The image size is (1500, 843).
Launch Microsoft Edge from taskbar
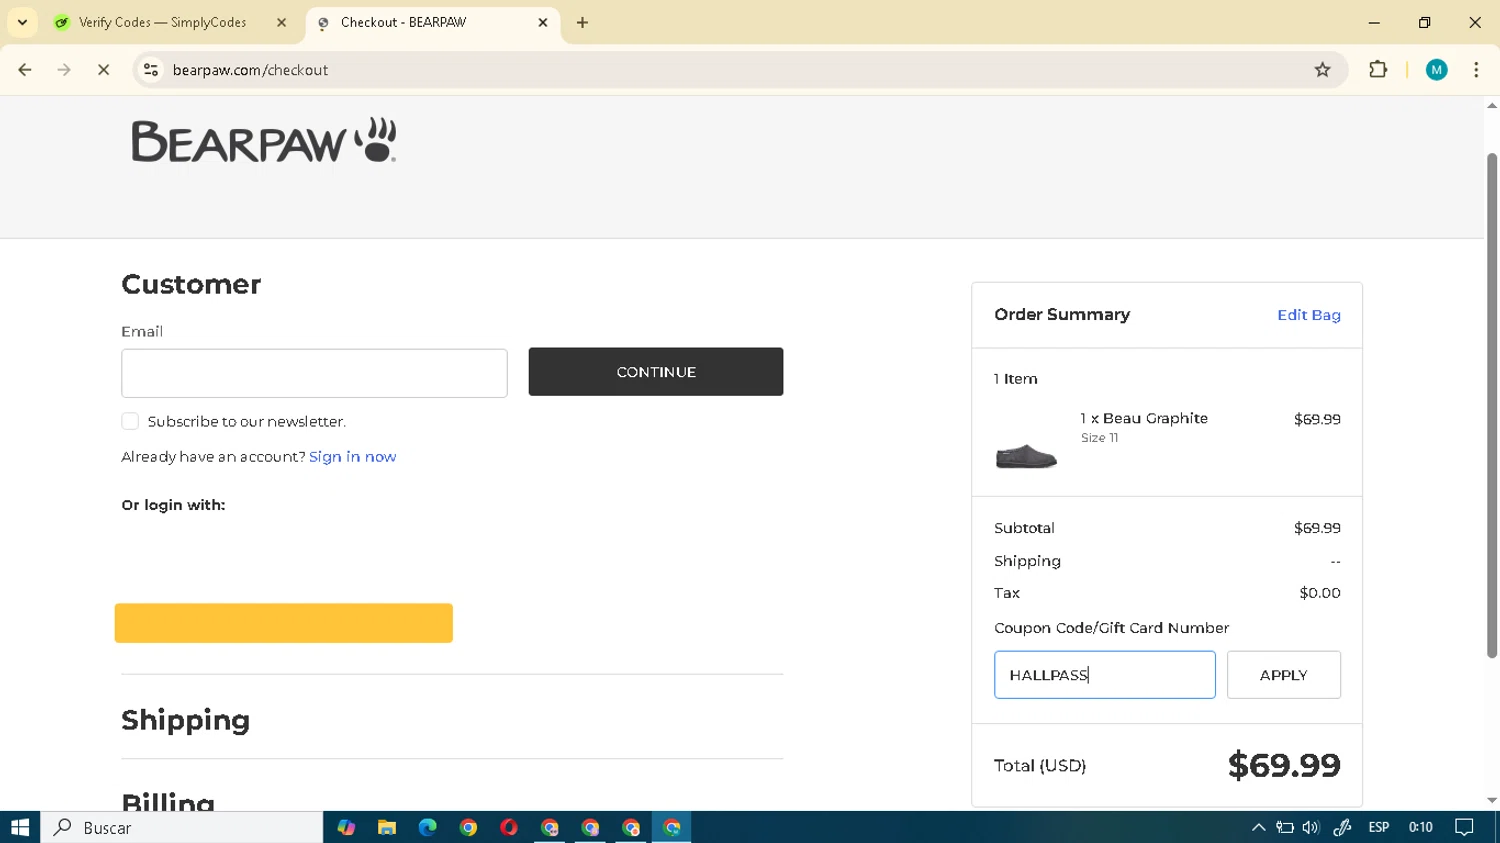tap(427, 827)
